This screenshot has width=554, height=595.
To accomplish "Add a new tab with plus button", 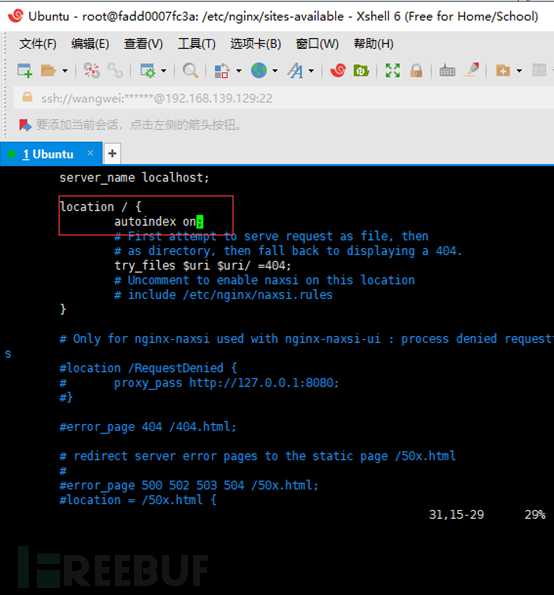I will [112, 153].
